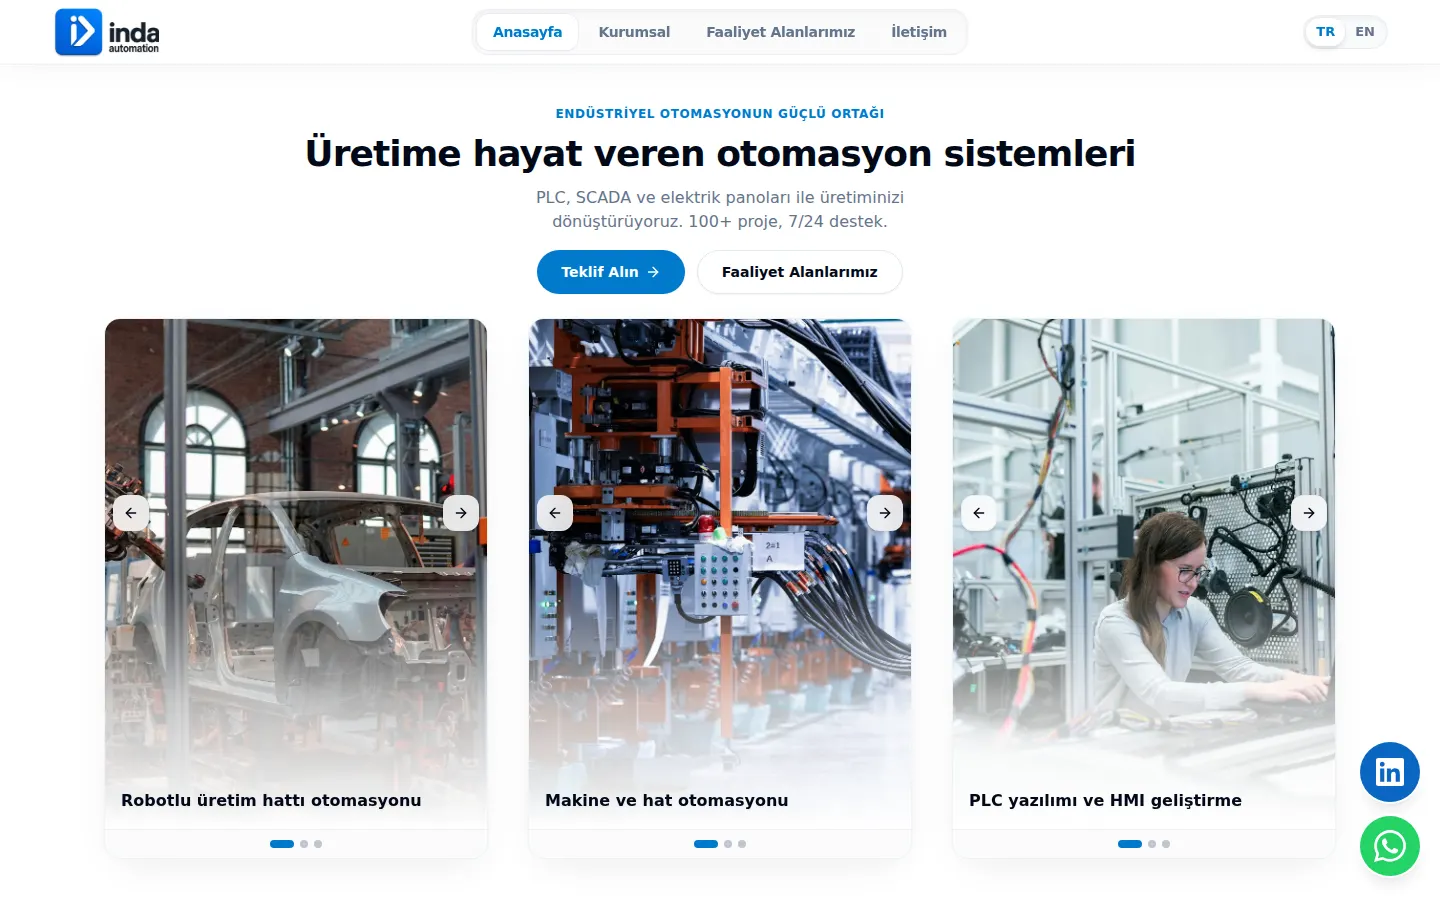Previous slide arrow on Makine ve hat card
The height and width of the screenshot is (900, 1440).
pos(555,513)
